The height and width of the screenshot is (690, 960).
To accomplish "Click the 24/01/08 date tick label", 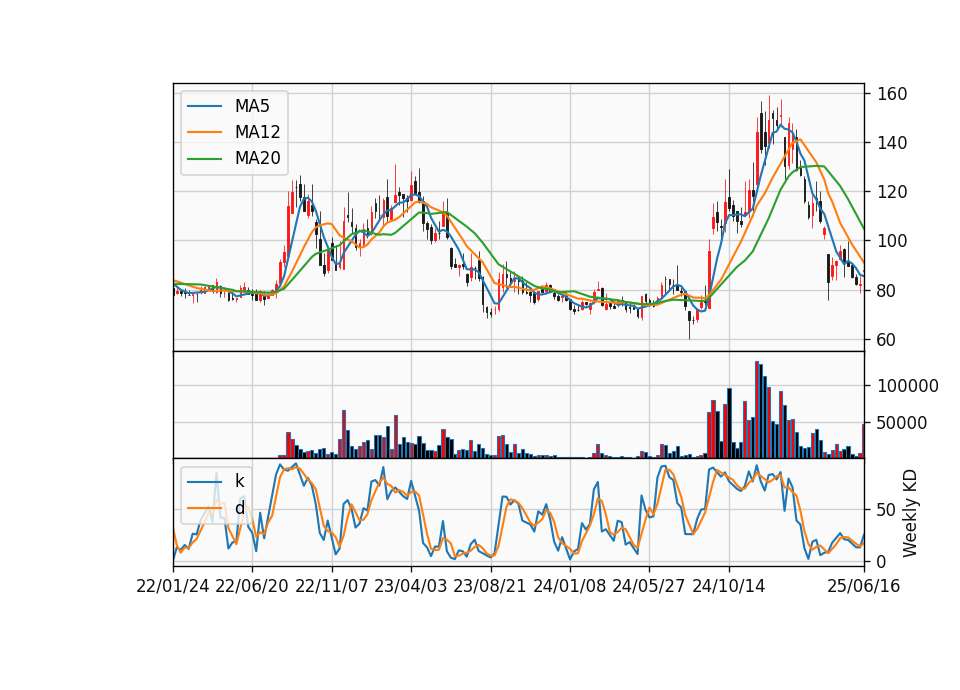I will click(x=569, y=587).
